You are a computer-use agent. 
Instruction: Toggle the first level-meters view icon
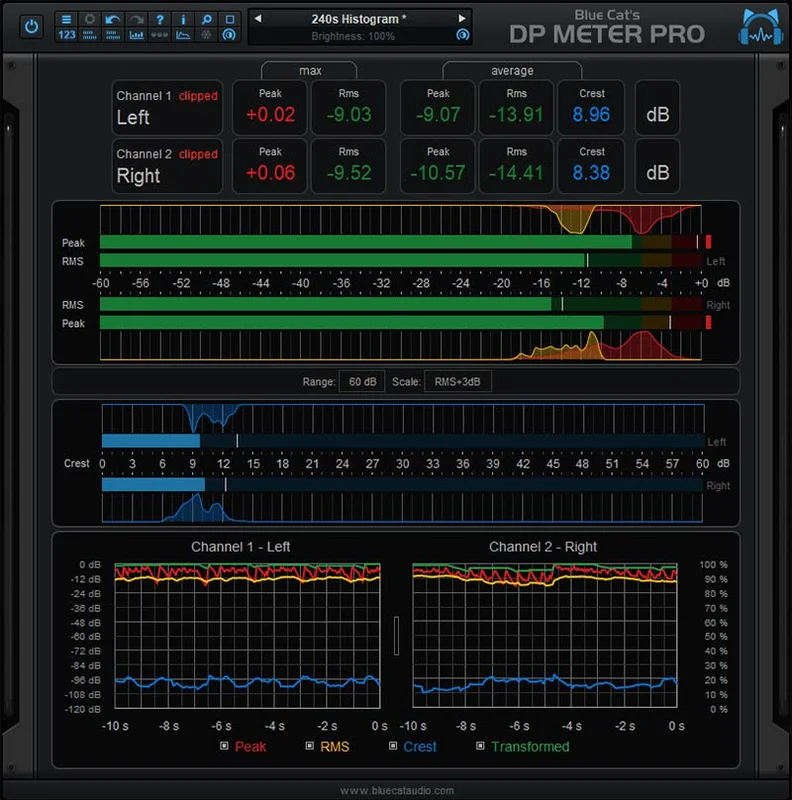(90, 35)
